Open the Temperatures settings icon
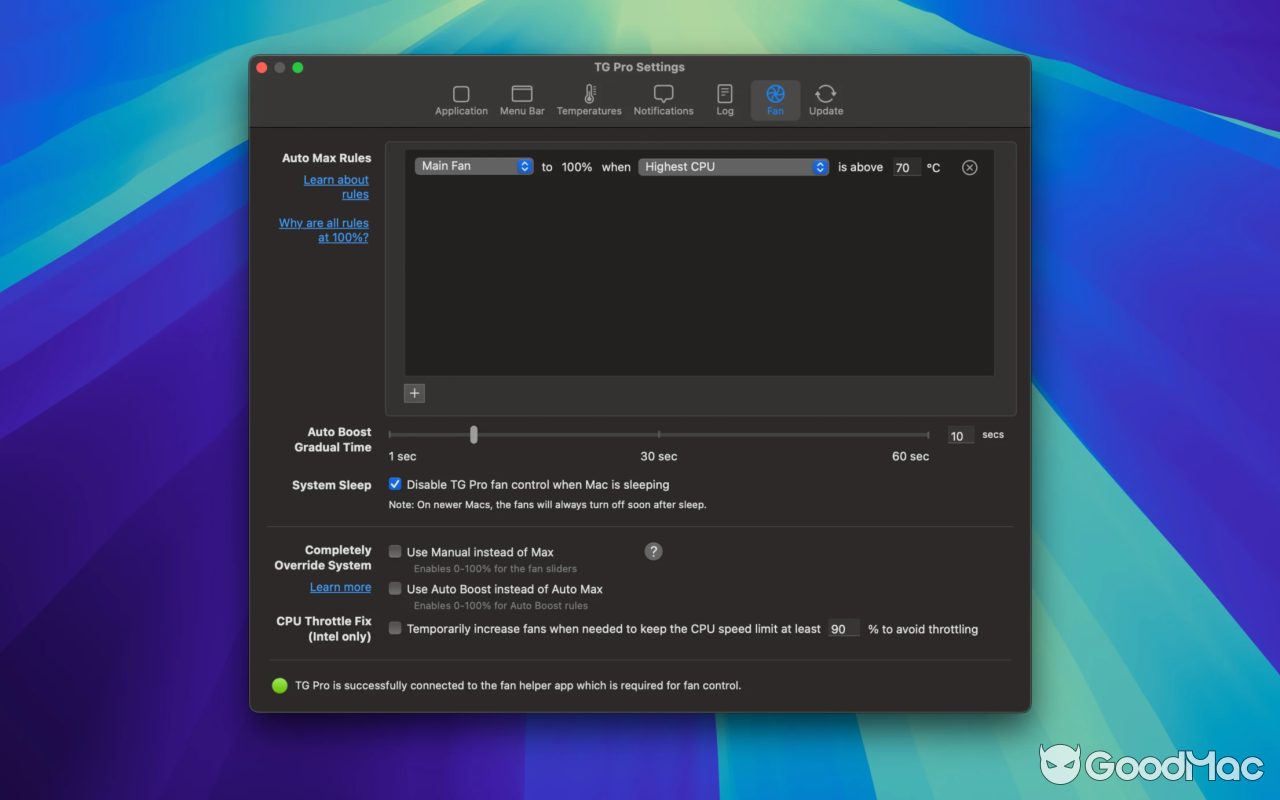The height and width of the screenshot is (800, 1280). pos(589,99)
